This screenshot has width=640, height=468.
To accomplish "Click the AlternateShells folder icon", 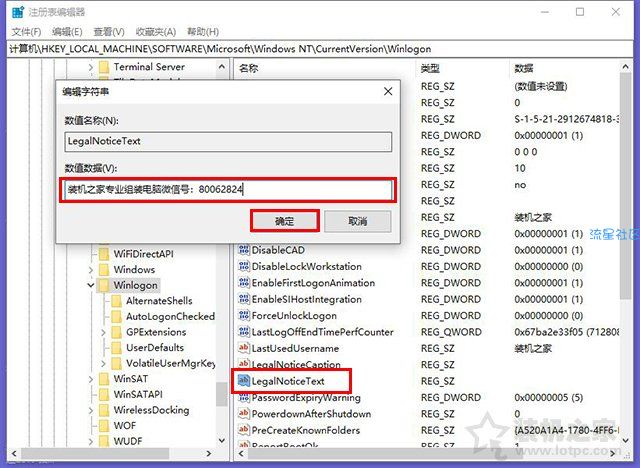I will (x=117, y=301).
